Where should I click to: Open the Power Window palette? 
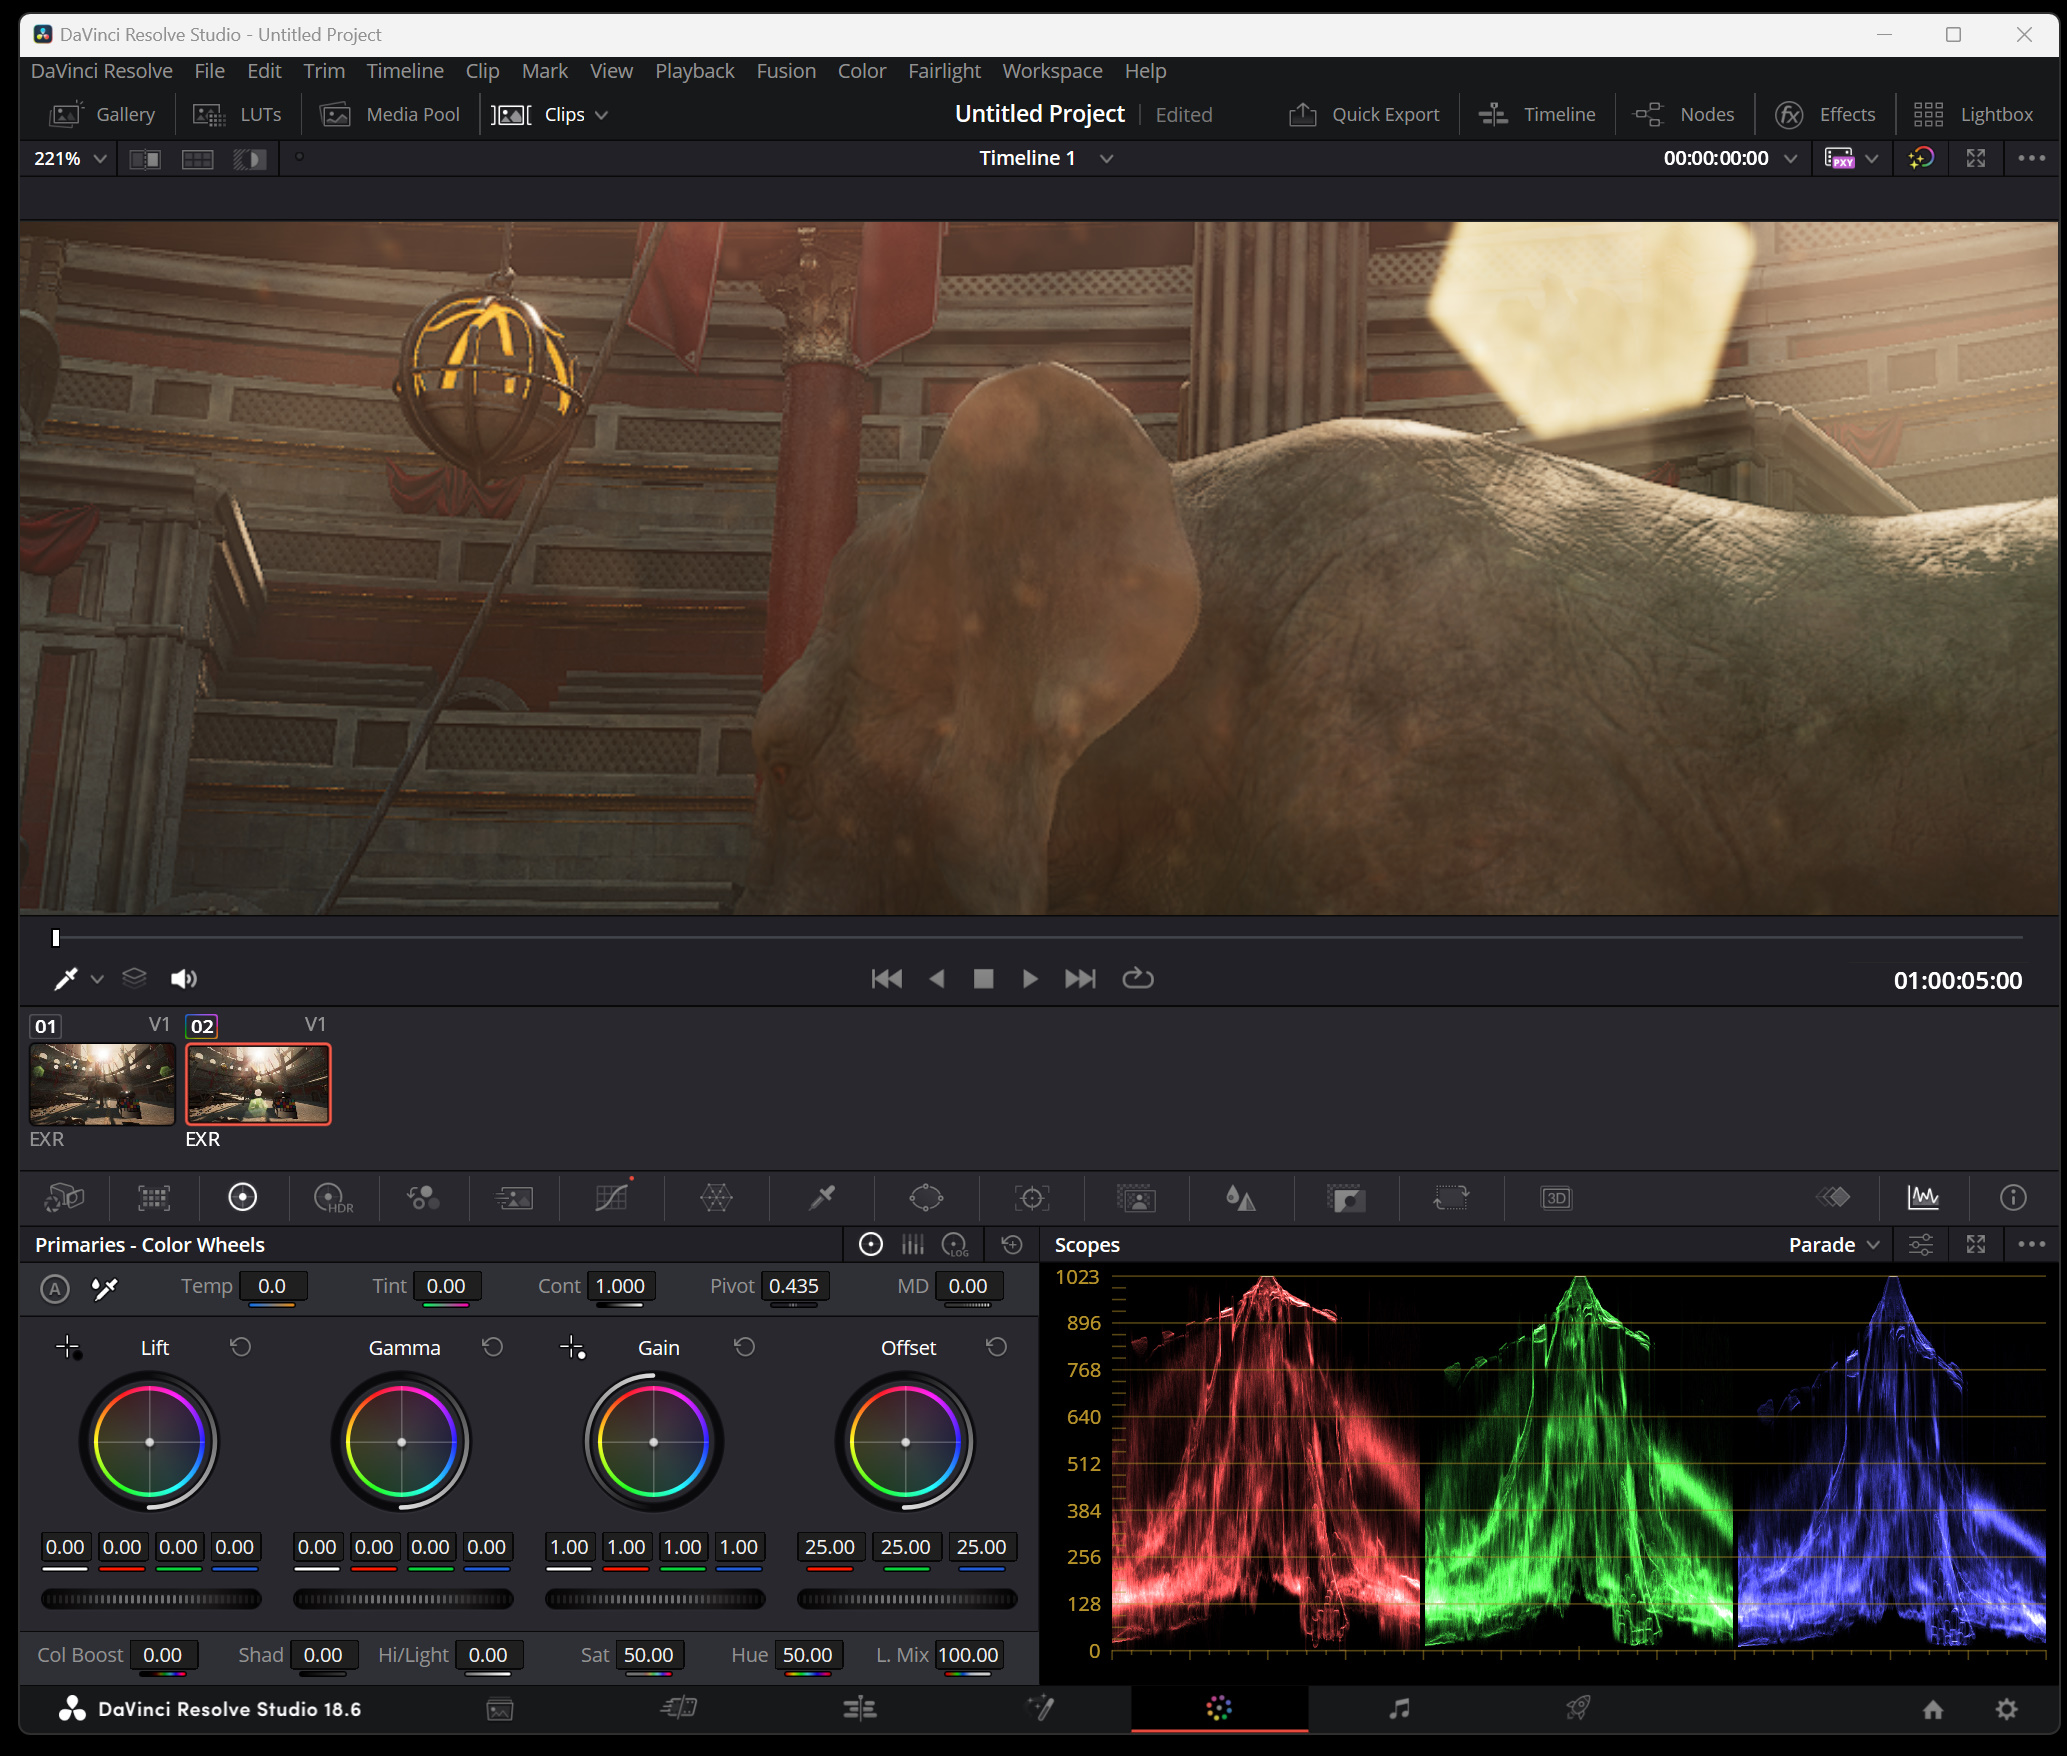pos(926,1197)
